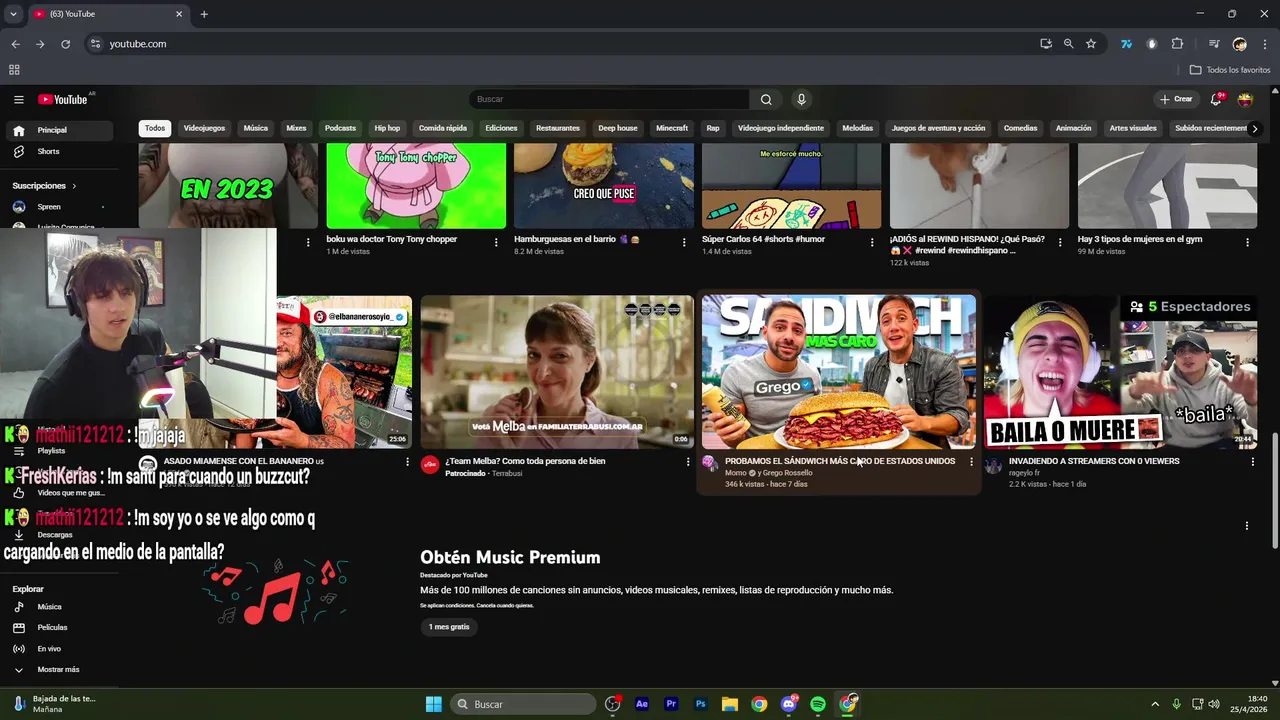Open the YouTube guide hamburger menu
The height and width of the screenshot is (720, 1280).
pos(18,99)
